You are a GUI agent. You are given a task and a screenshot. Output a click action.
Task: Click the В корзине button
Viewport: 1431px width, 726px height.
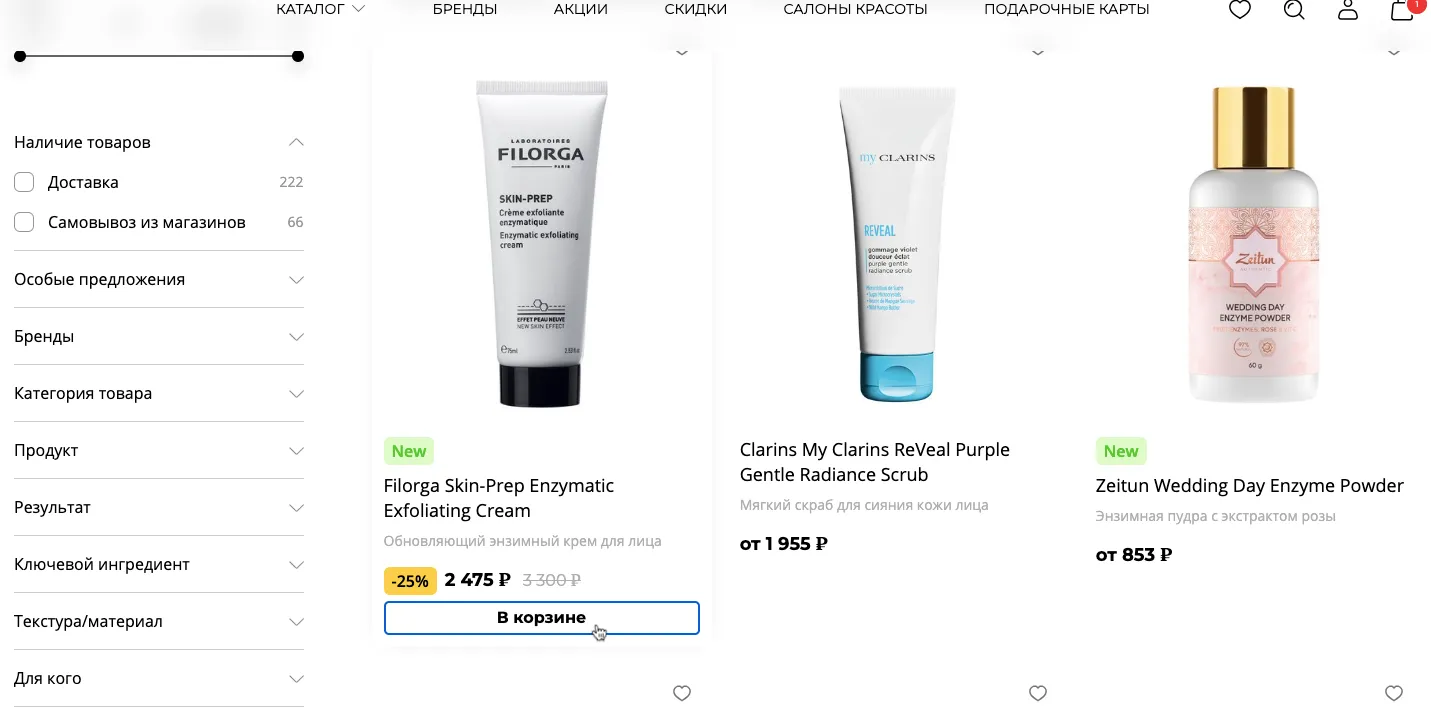[x=542, y=618]
